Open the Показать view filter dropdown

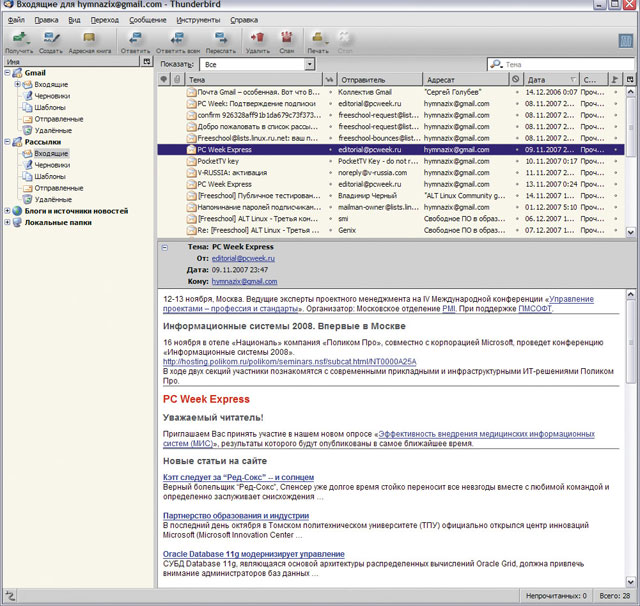[x=309, y=64]
